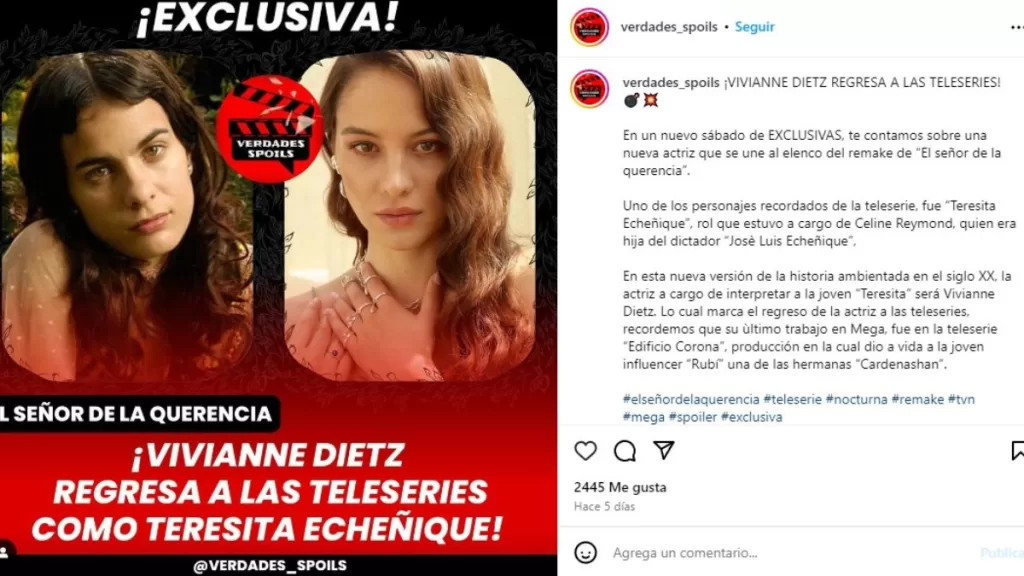Screen dimensions: 1024x576
Task: Click the tagged people icon on the image
Action: 5,552
